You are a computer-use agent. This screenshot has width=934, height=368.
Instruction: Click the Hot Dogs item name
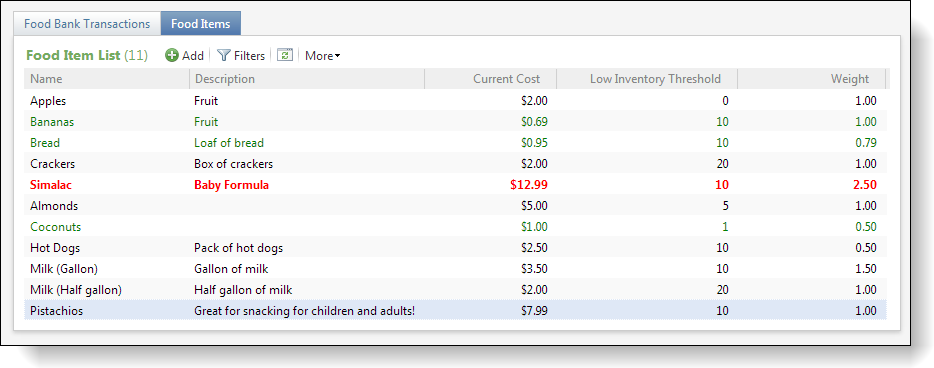55,248
